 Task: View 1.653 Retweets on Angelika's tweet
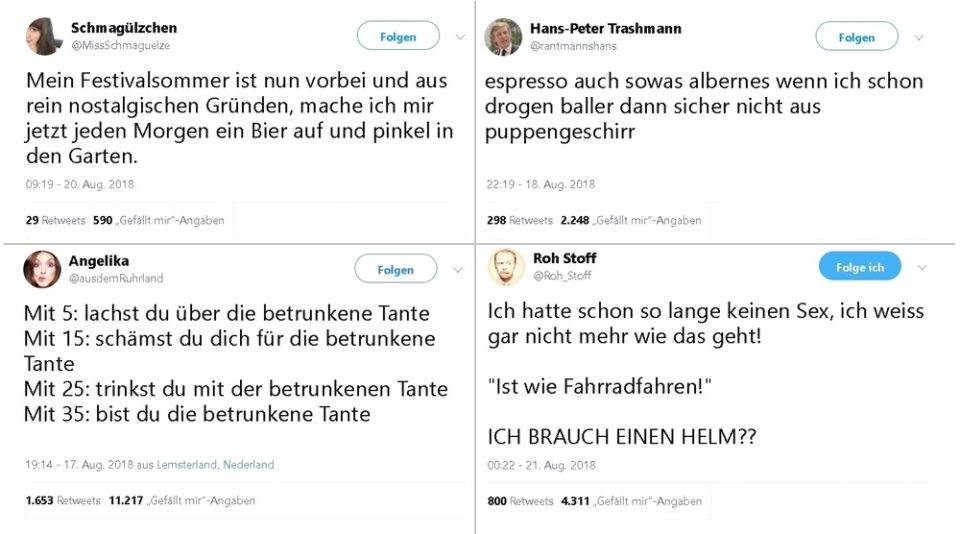tap(63, 500)
